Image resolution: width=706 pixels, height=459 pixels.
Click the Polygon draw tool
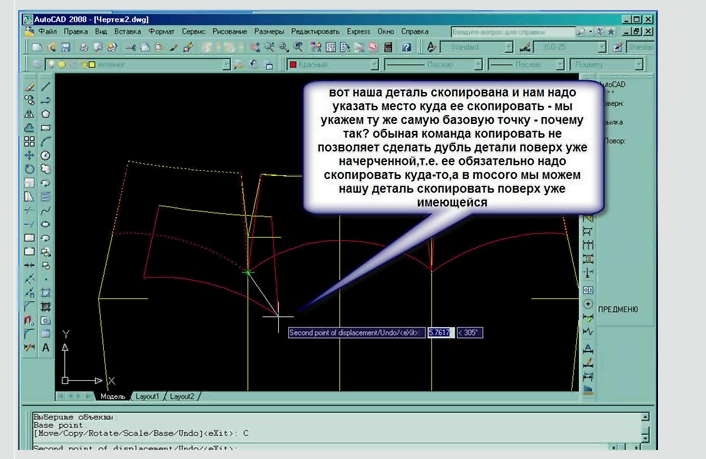[x=46, y=115]
